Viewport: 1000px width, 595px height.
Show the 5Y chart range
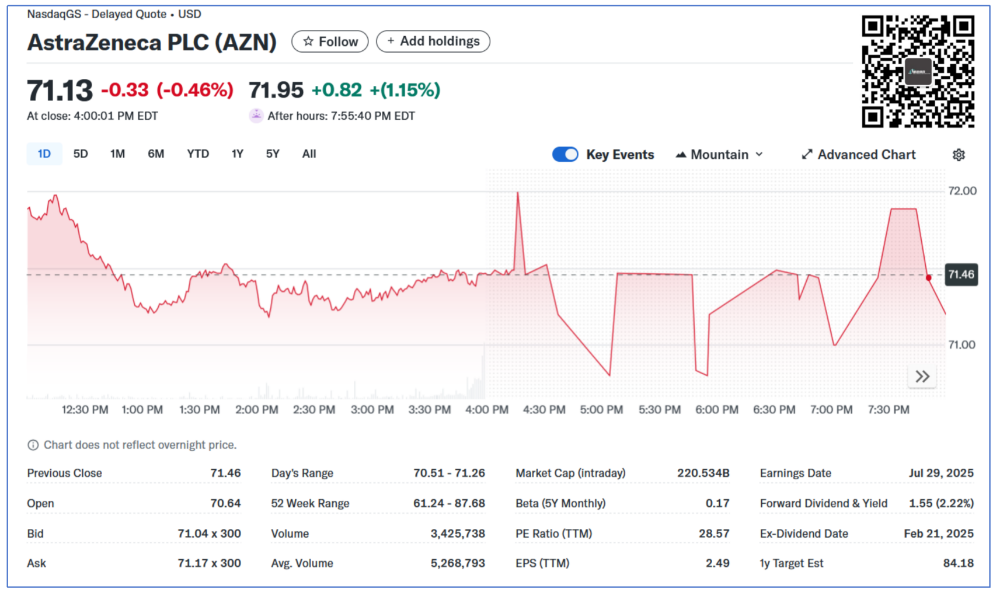pyautogui.click(x=272, y=154)
